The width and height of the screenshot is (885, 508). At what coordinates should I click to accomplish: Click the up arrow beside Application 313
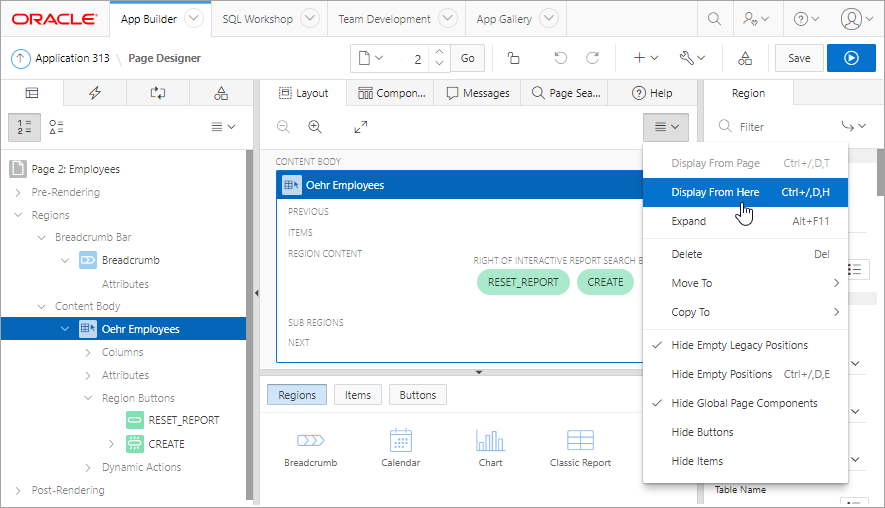[x=20, y=58]
